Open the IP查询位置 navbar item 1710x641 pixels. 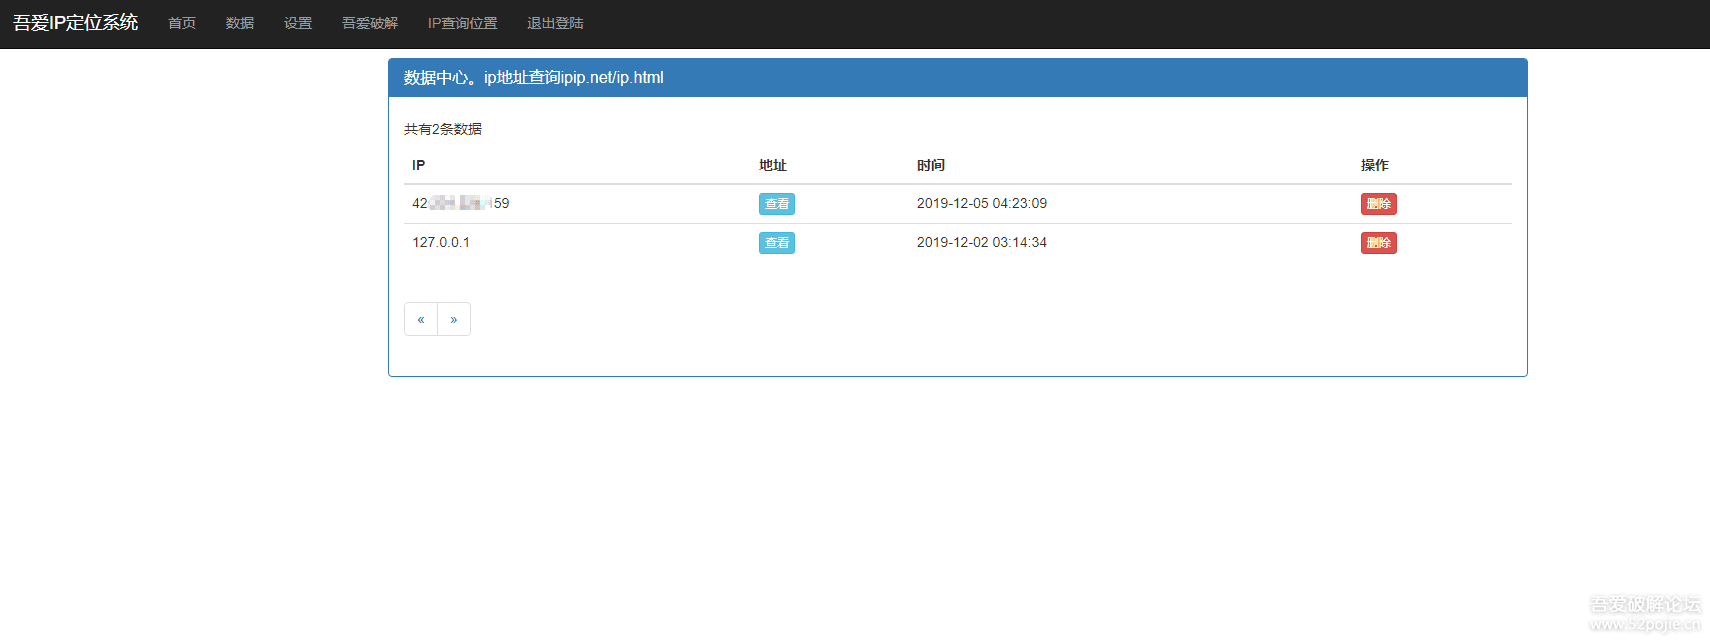tap(462, 23)
